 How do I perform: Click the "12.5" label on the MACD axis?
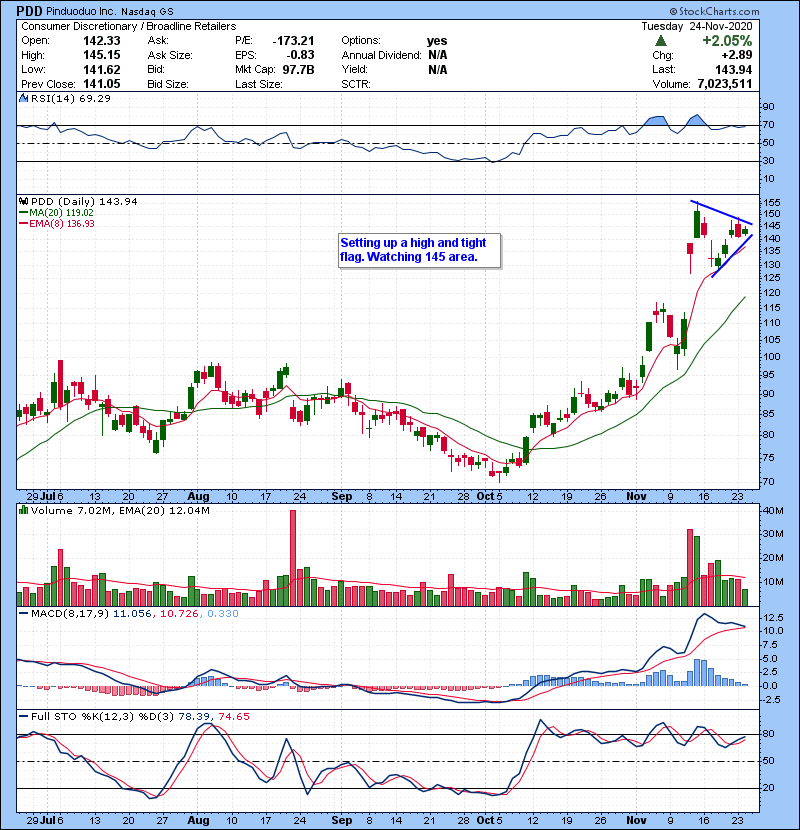[x=773, y=618]
